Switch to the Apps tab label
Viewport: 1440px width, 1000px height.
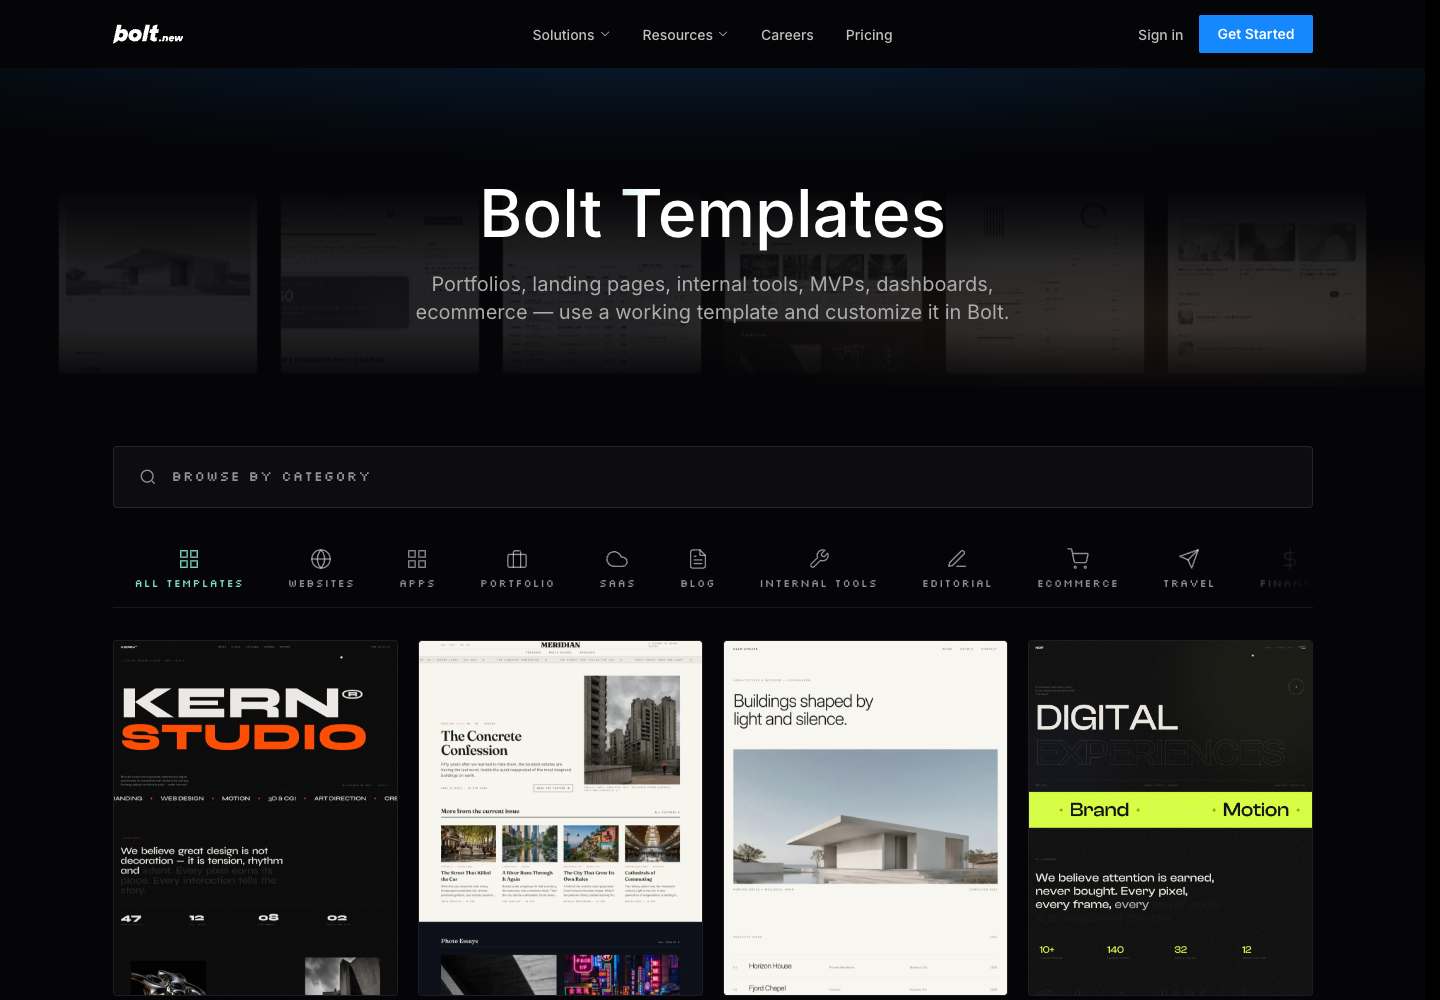tap(417, 584)
